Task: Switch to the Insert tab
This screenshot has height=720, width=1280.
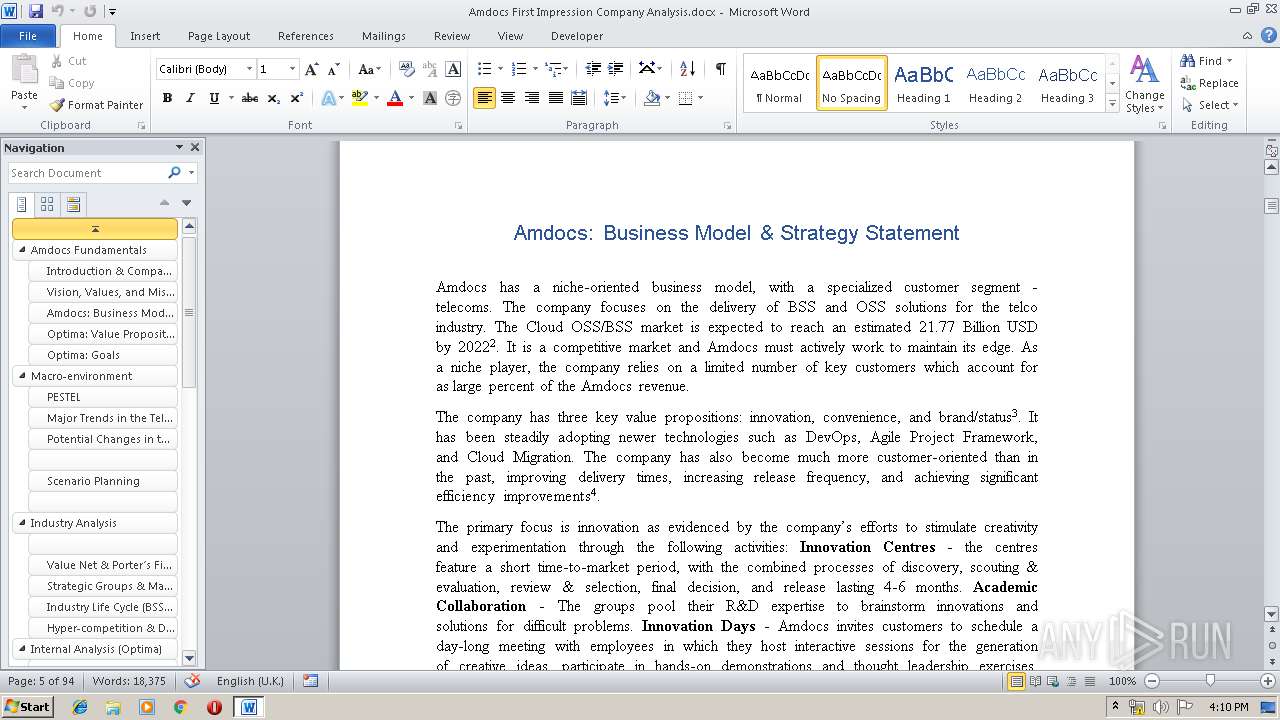Action: pos(145,36)
